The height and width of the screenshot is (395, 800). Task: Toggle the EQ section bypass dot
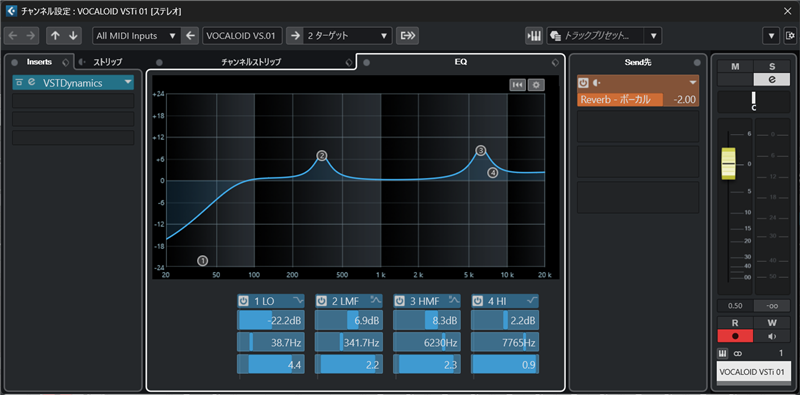tap(366, 62)
